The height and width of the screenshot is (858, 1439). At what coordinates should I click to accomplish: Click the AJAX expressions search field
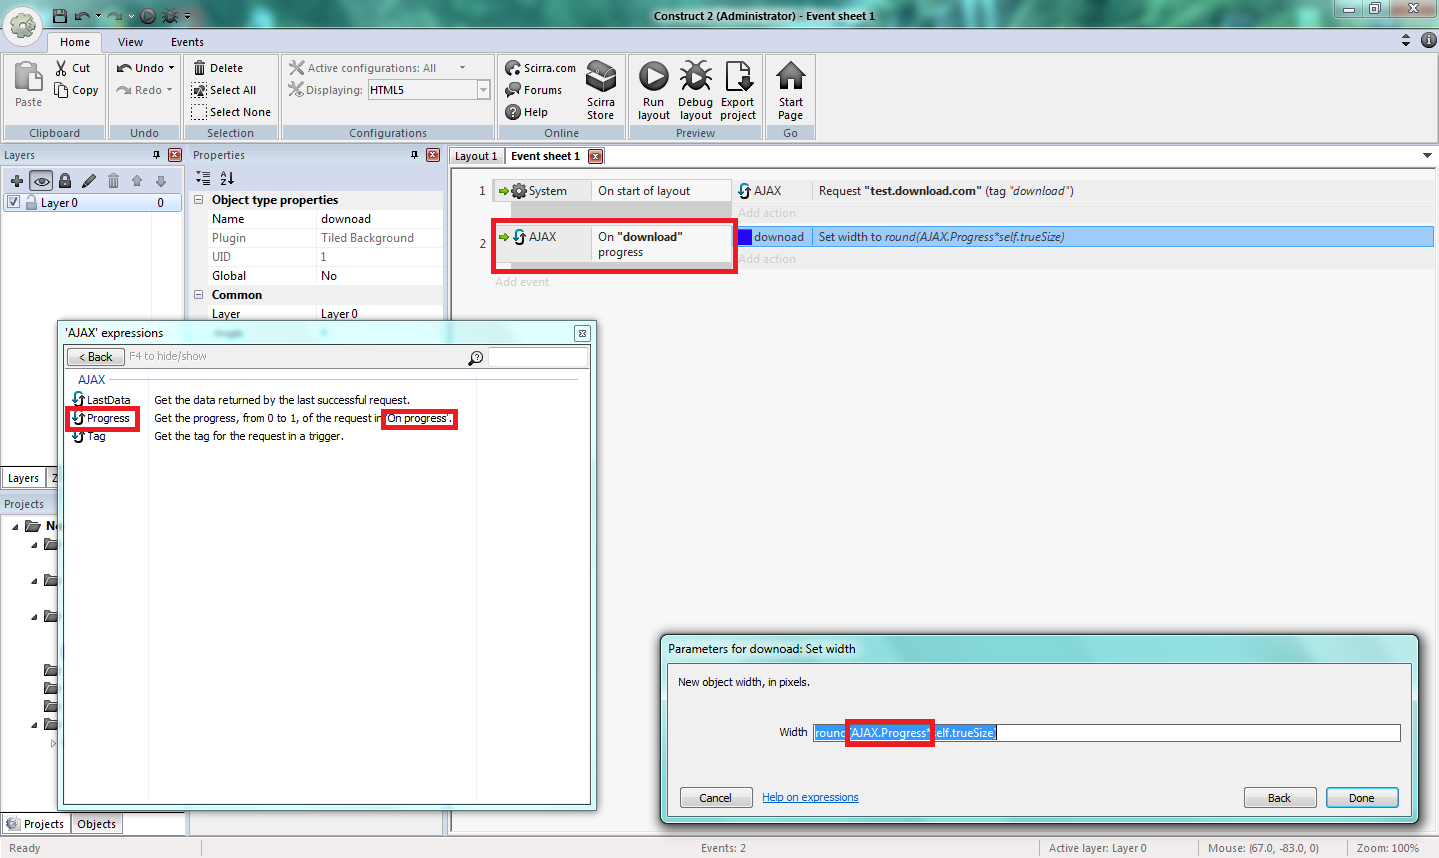pos(538,357)
